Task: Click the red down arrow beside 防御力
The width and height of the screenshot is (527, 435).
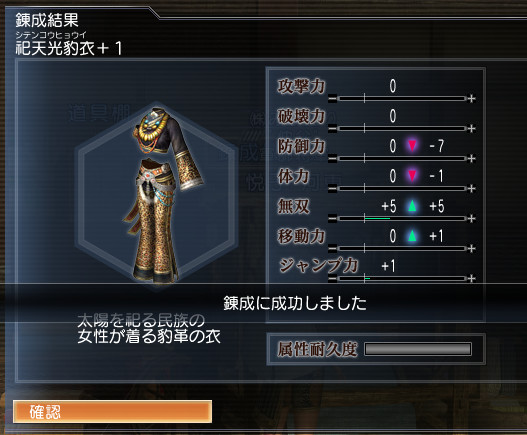Action: point(412,146)
